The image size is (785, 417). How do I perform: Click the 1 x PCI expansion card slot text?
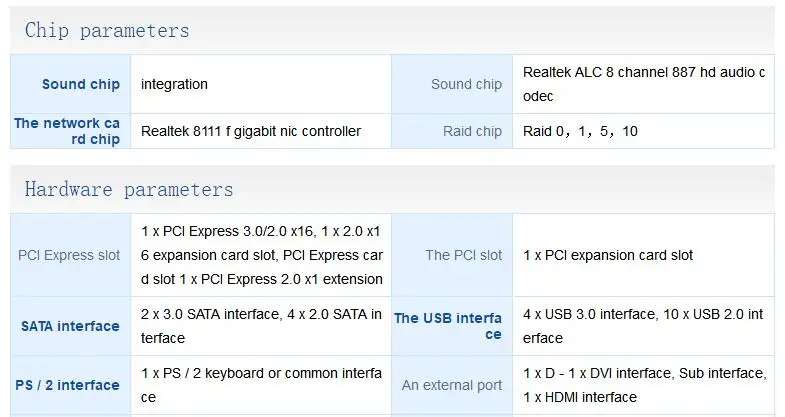click(x=608, y=255)
